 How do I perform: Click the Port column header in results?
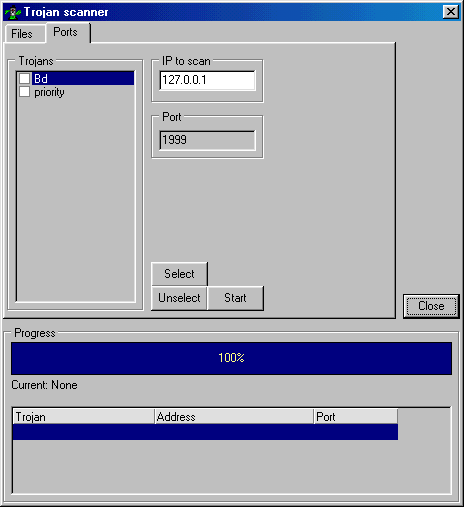pos(356,417)
